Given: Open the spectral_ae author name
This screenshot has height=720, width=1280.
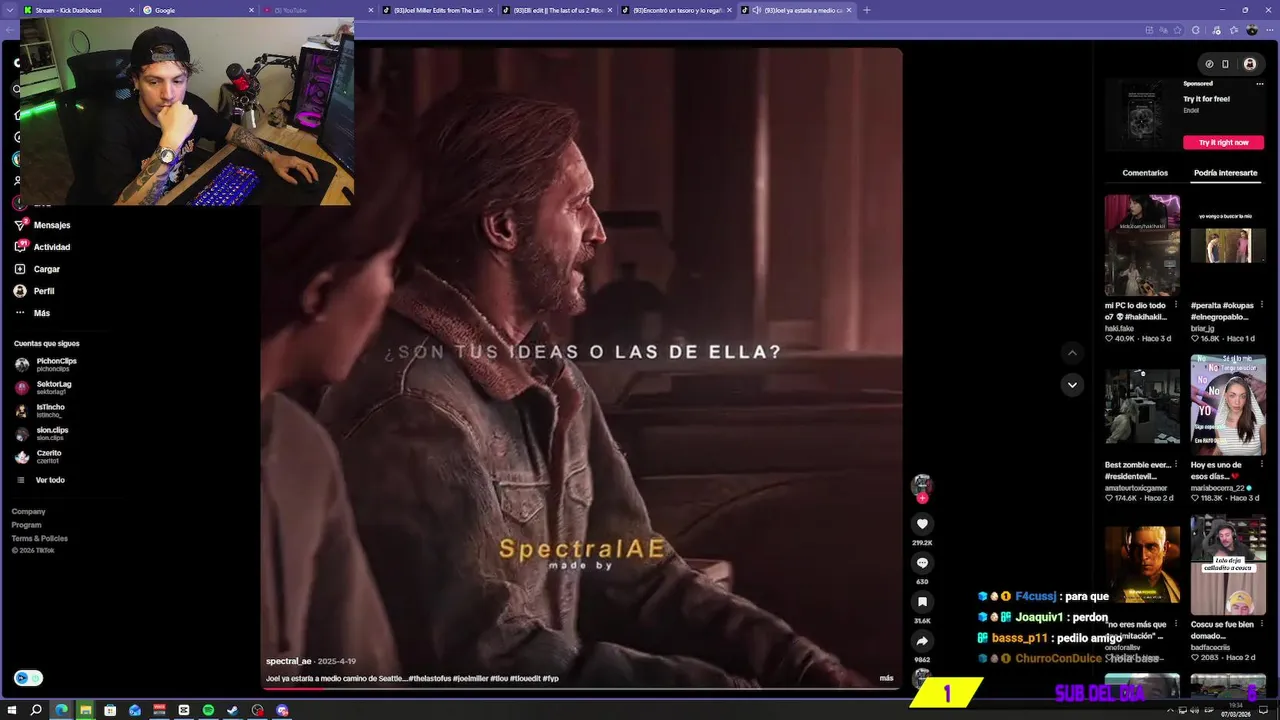Looking at the screenshot, I should (x=289, y=661).
